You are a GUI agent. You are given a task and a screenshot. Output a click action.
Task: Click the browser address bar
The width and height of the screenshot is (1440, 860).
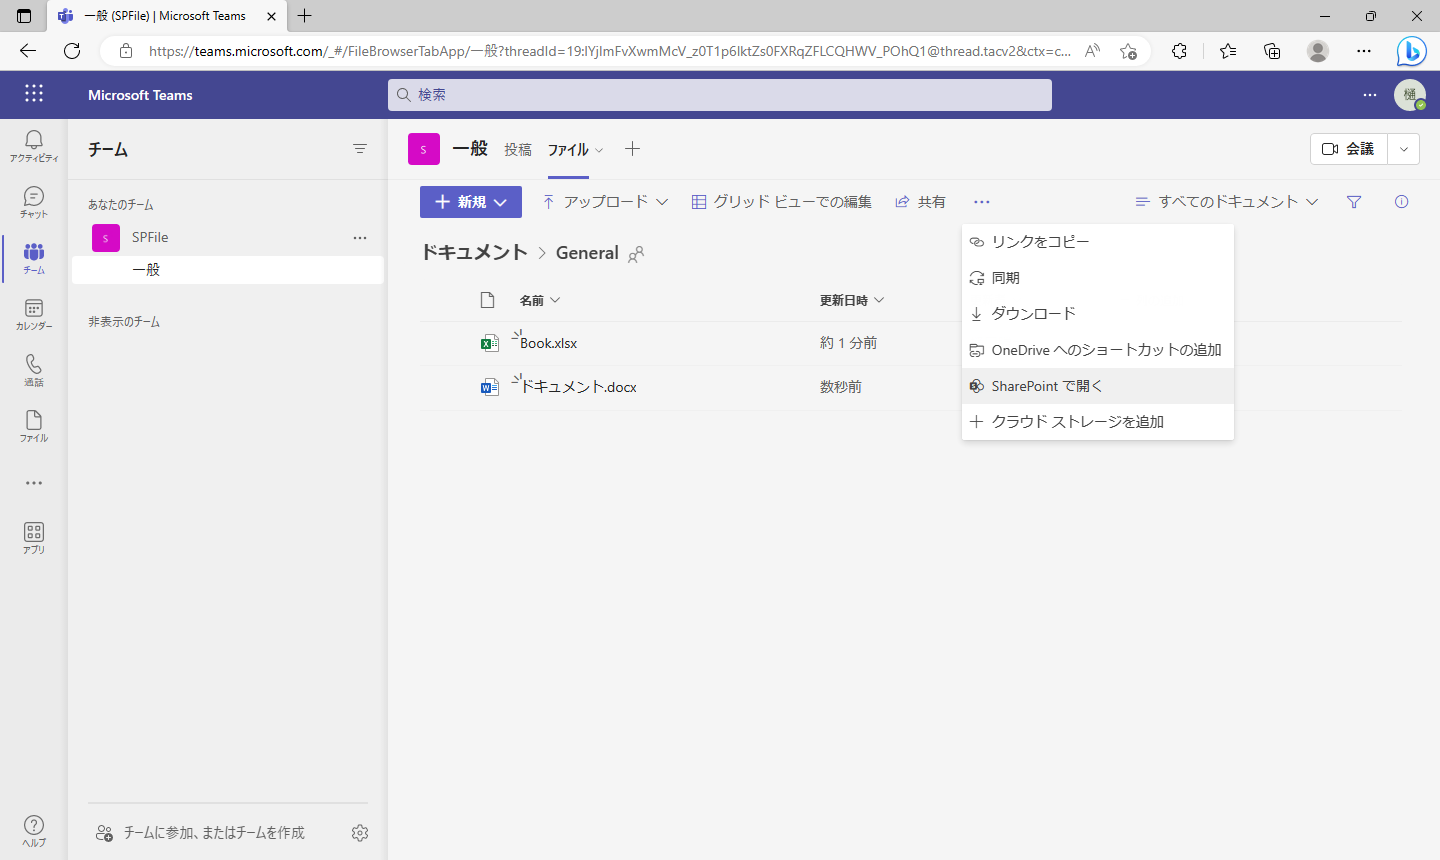610,51
